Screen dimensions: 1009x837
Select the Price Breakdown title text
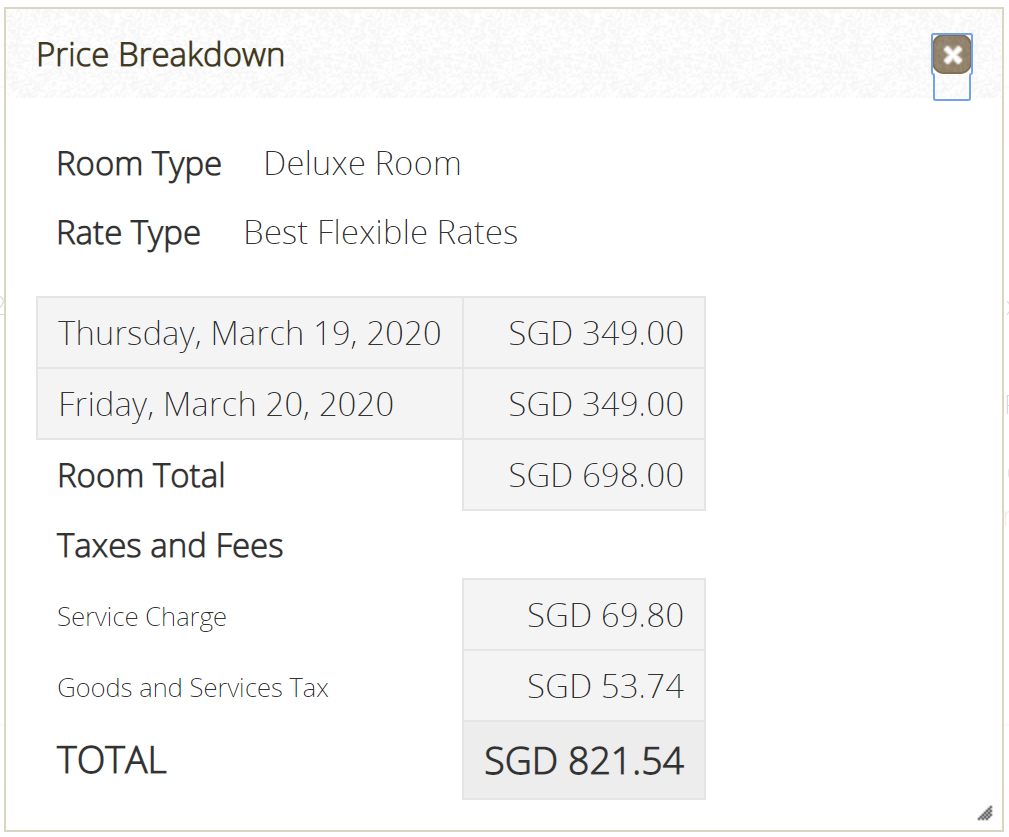(x=160, y=55)
